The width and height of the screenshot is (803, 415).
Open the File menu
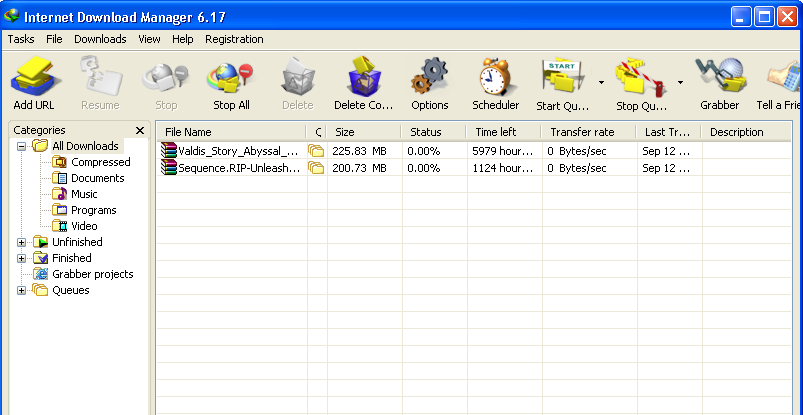(x=54, y=39)
